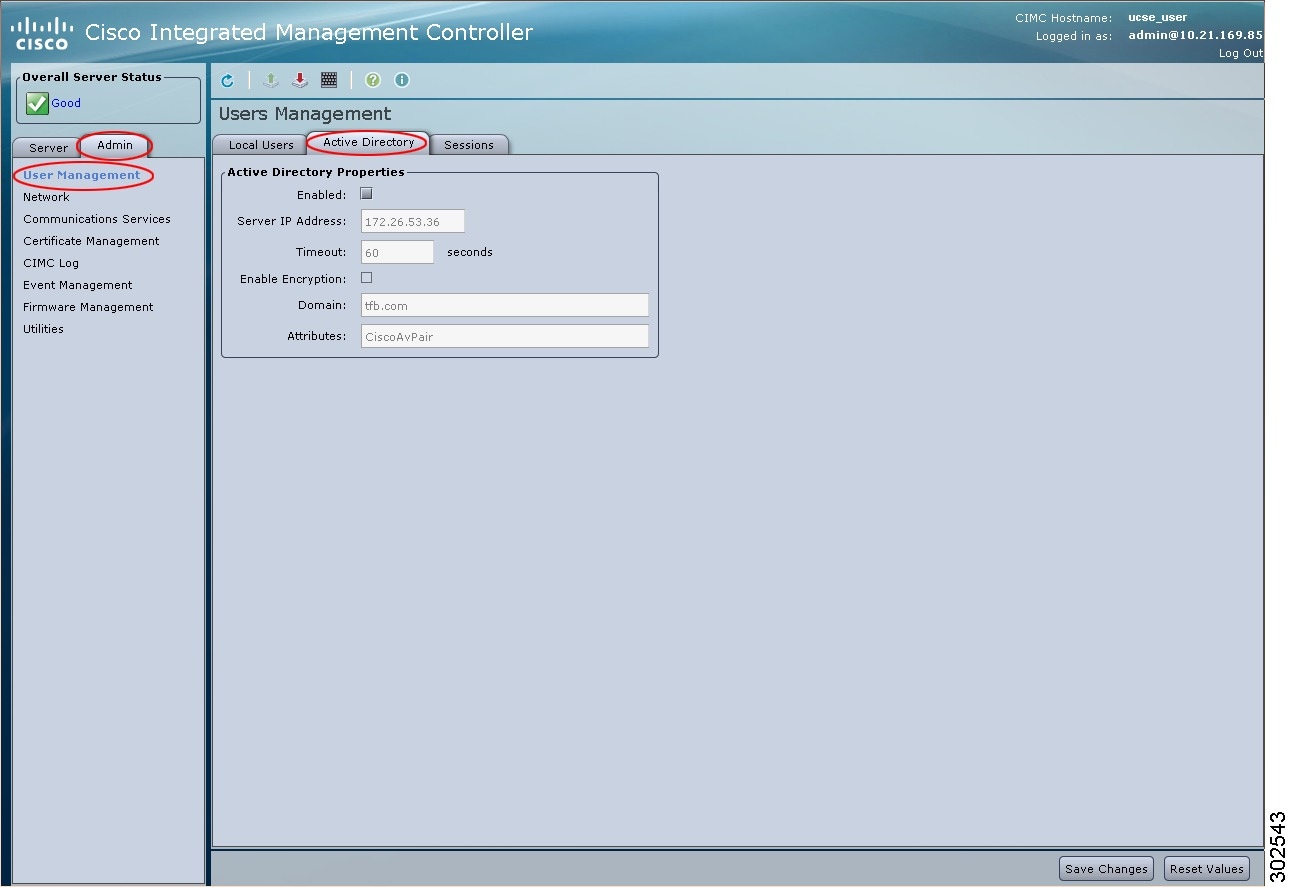This screenshot has width=1290, height=887.
Task: Select the Admin tab
Action: coord(113,145)
